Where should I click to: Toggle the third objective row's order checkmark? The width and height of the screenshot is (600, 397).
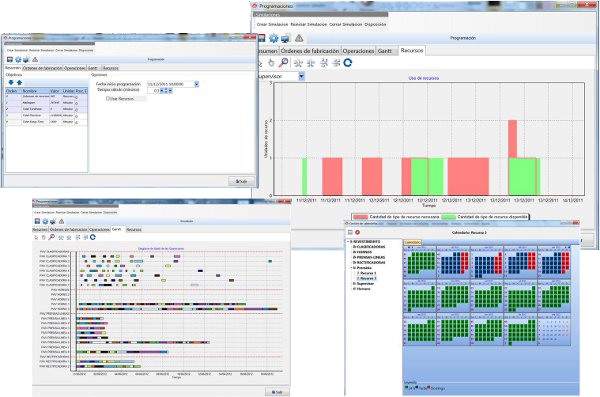(x=7, y=109)
